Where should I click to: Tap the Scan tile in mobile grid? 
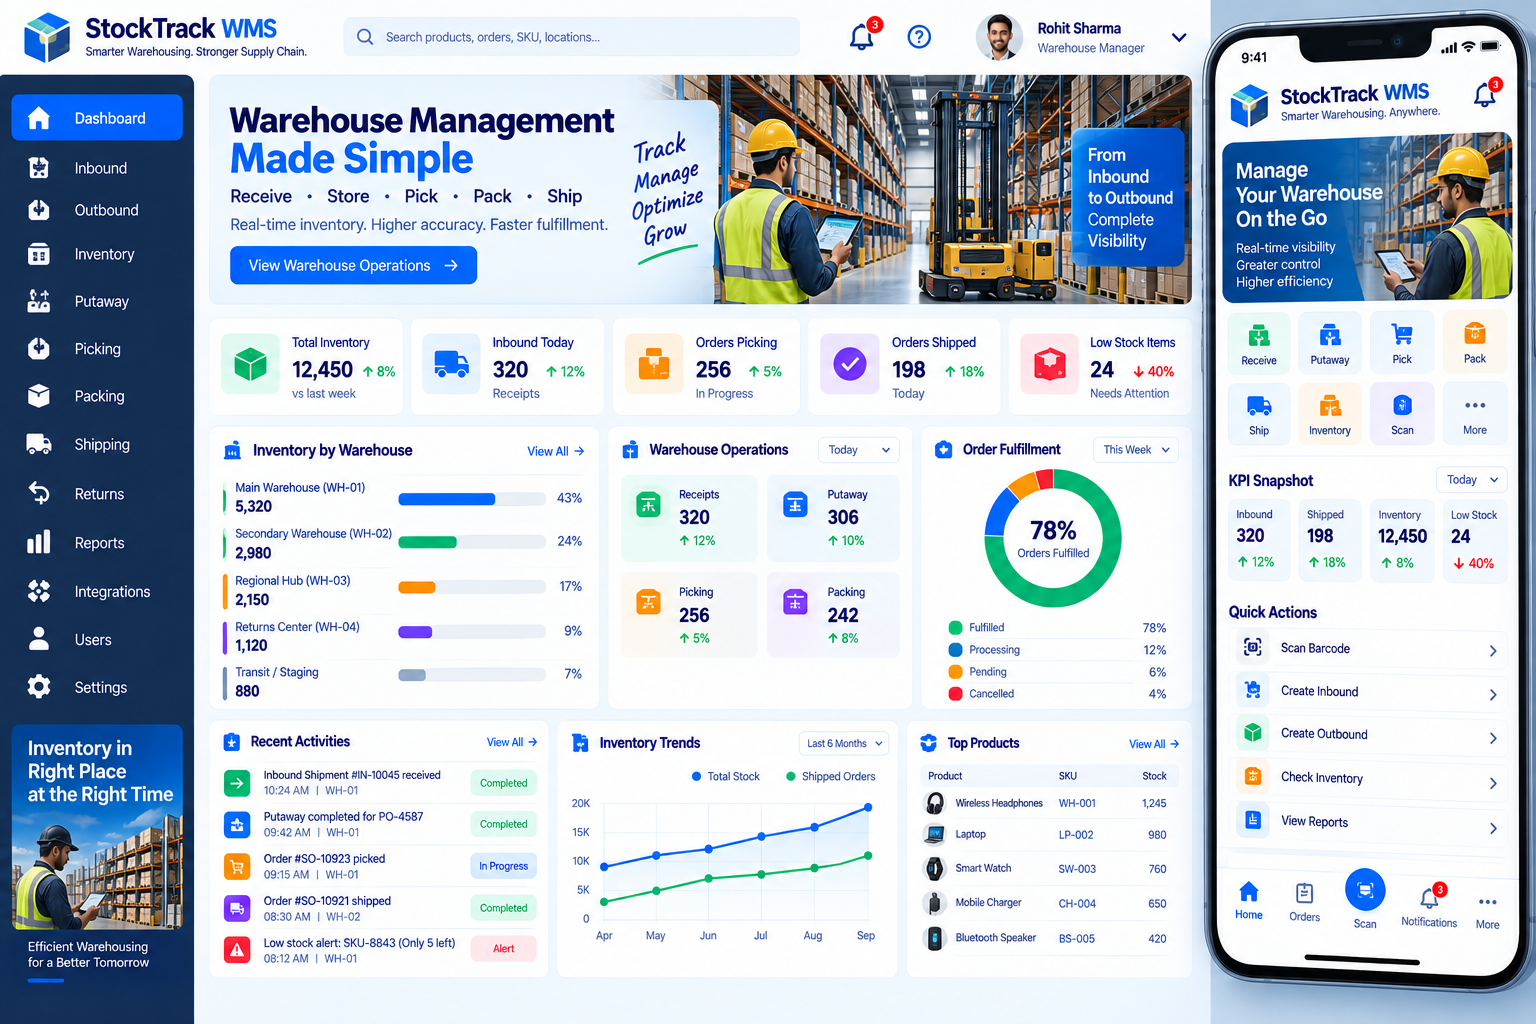(x=1402, y=413)
